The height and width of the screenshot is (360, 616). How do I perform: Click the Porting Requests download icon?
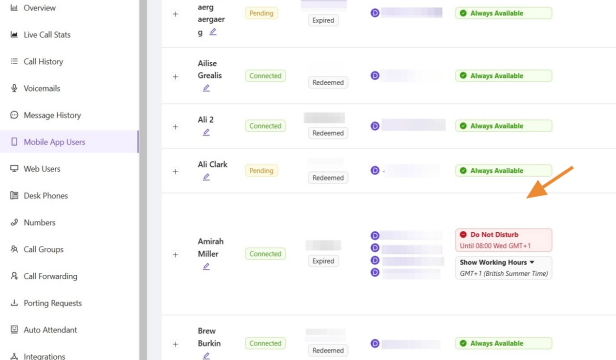(14, 303)
